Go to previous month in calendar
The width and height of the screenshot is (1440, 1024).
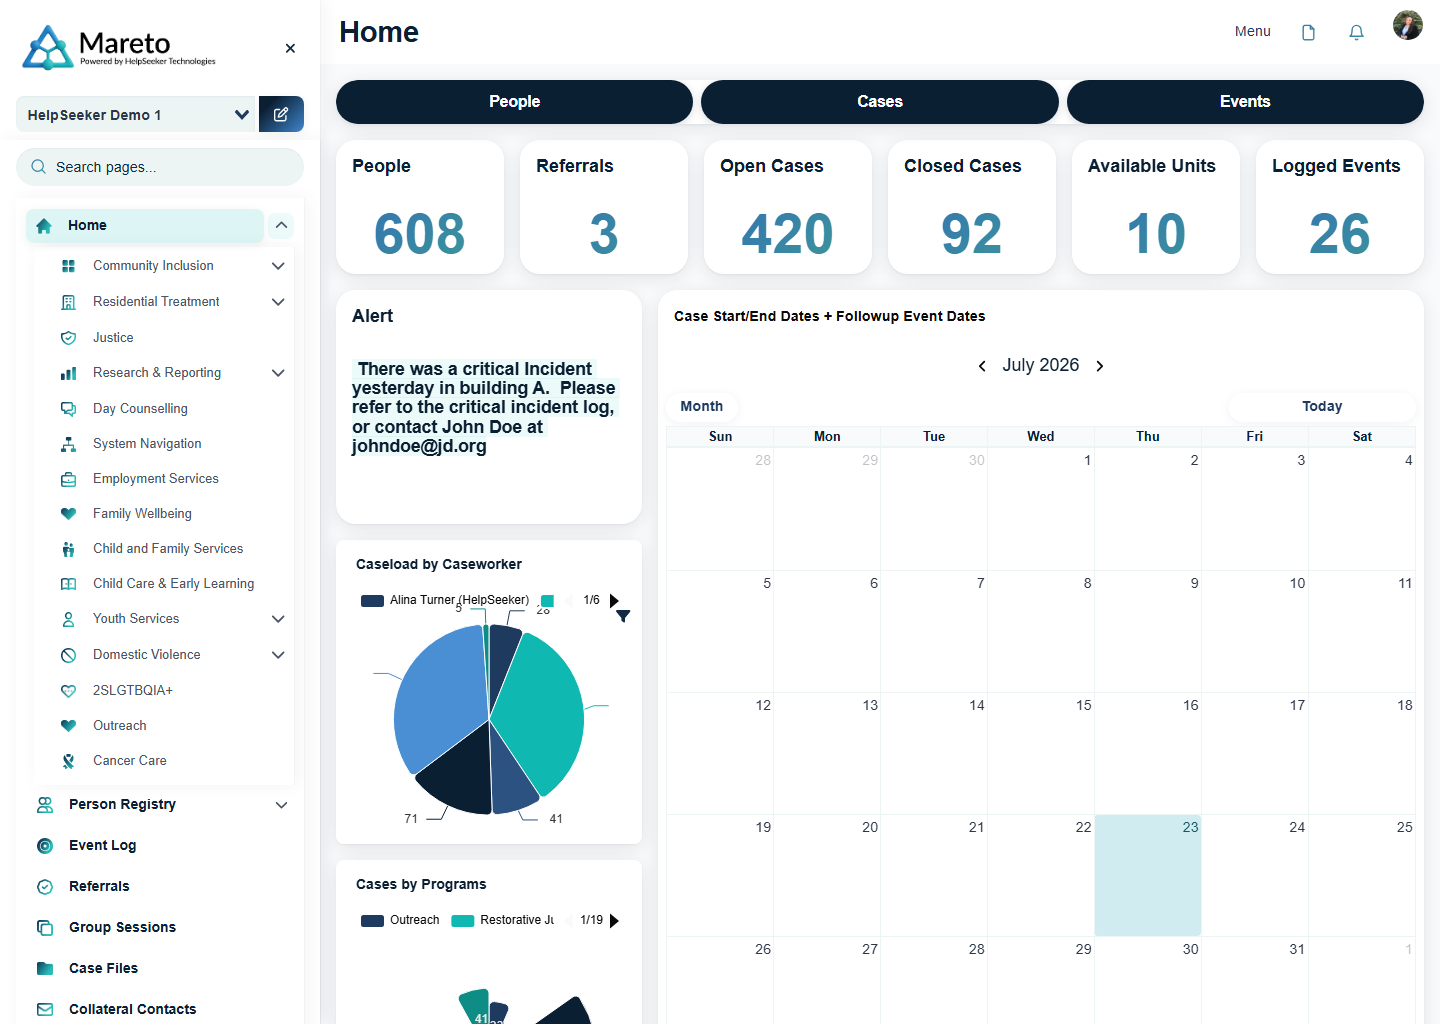982,366
